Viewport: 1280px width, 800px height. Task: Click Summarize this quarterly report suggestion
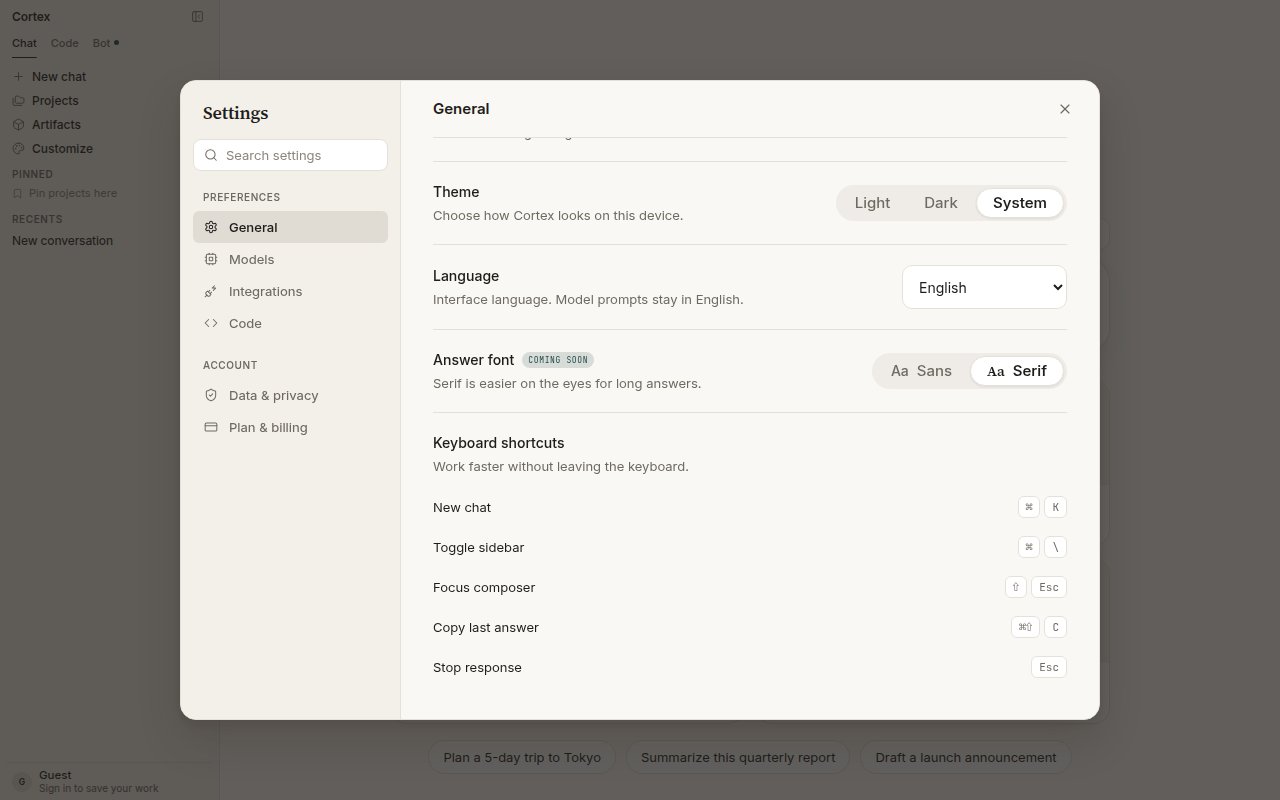[x=738, y=757]
